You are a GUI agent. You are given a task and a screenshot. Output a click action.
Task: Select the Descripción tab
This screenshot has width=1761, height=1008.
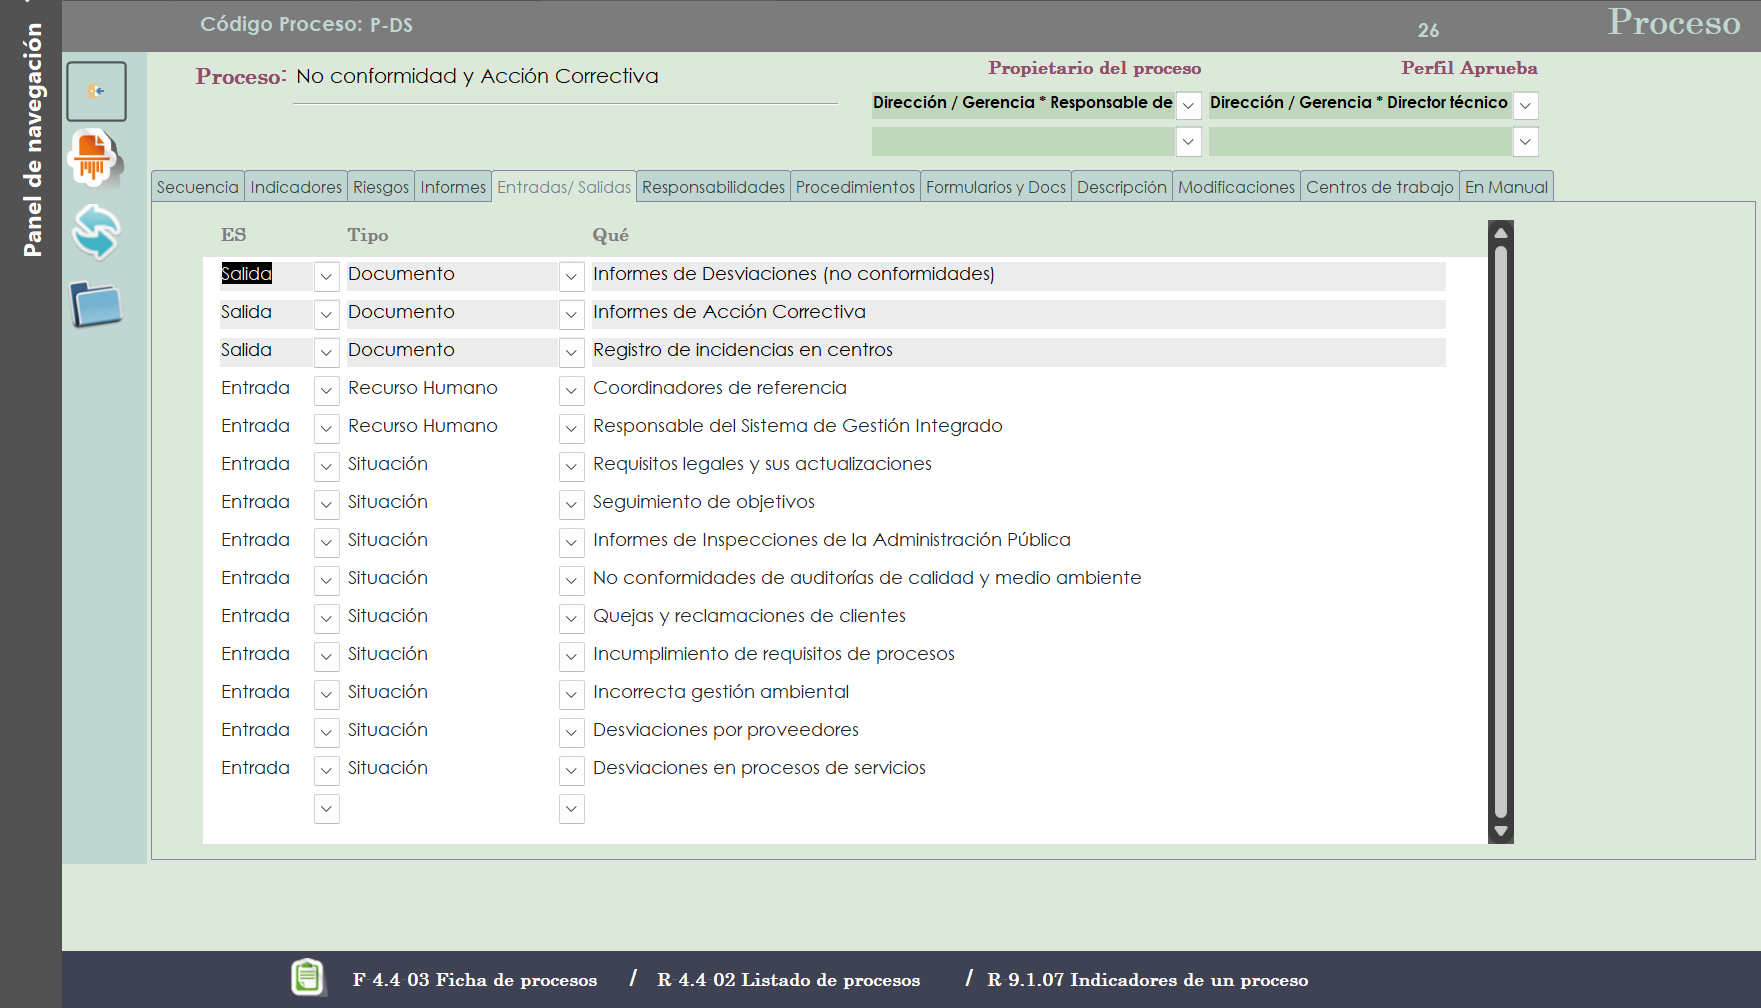(x=1122, y=187)
